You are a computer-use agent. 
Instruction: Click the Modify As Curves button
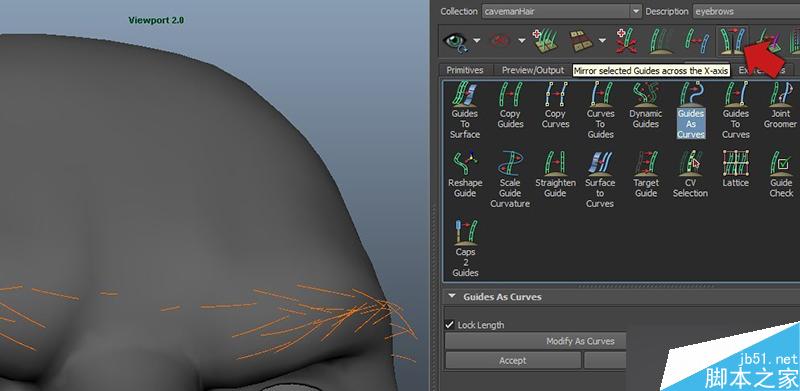[536, 341]
